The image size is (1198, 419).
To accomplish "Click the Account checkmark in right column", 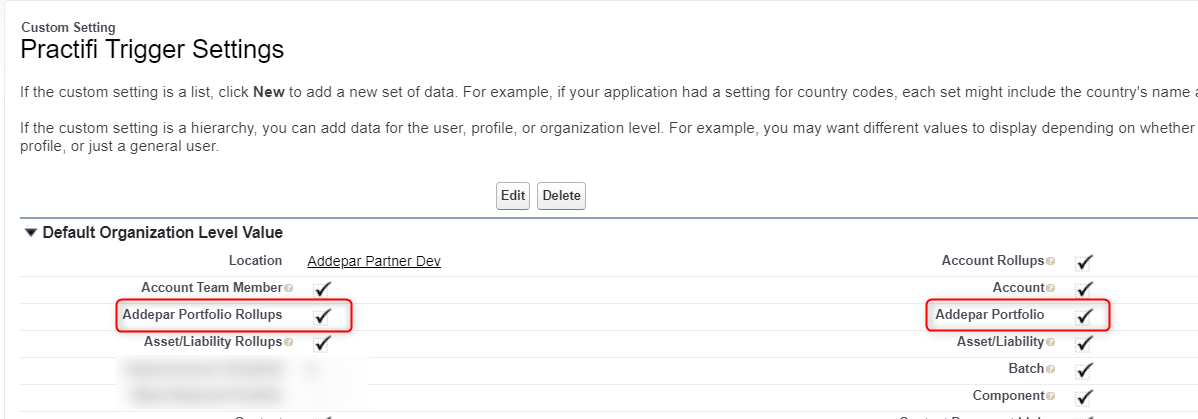I will pyautogui.click(x=1083, y=289).
